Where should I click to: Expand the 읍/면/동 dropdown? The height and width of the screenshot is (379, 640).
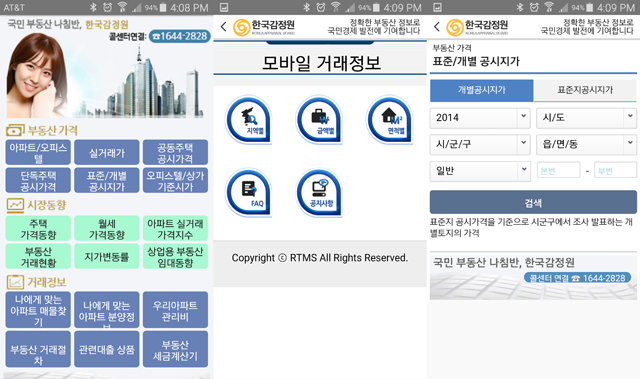(x=586, y=144)
